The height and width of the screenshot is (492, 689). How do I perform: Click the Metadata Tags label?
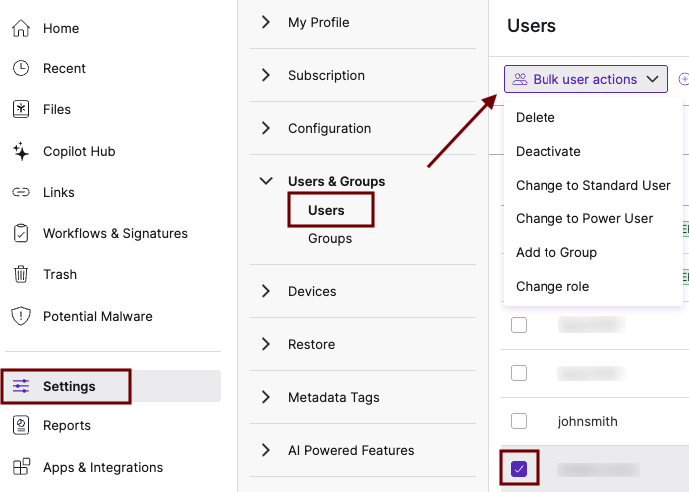tap(334, 397)
